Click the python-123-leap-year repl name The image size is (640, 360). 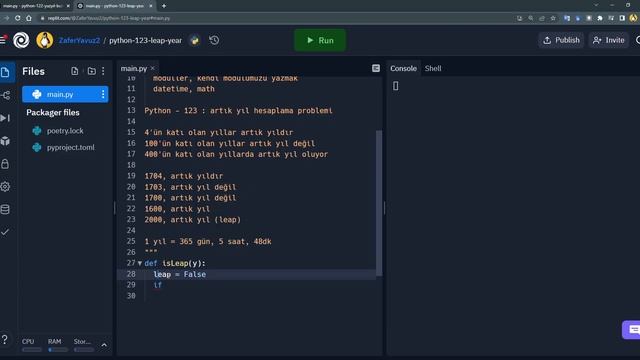tap(145, 40)
